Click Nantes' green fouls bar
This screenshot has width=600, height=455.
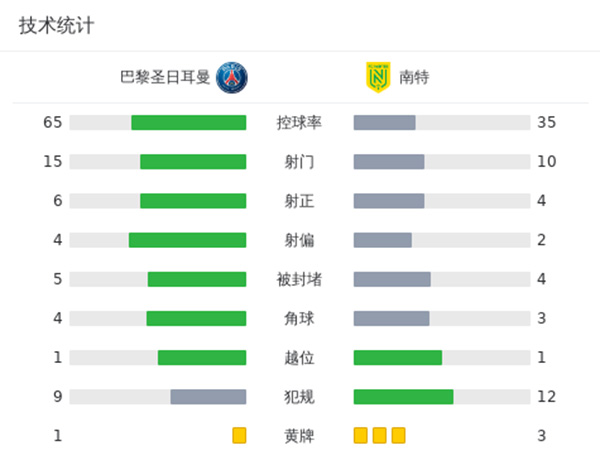pyautogui.click(x=404, y=396)
